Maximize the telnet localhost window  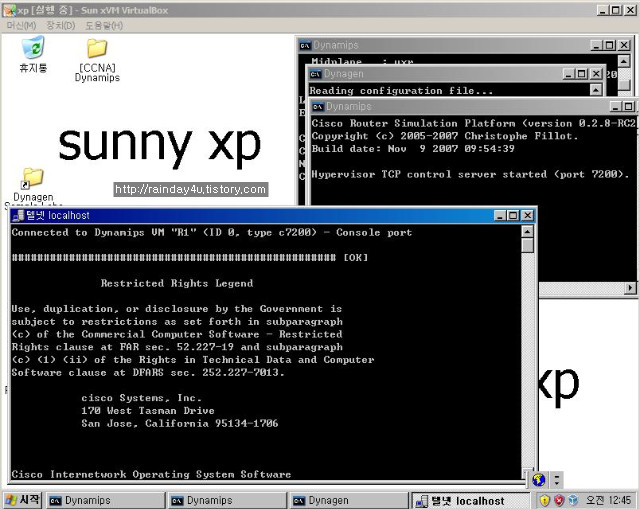coord(513,215)
